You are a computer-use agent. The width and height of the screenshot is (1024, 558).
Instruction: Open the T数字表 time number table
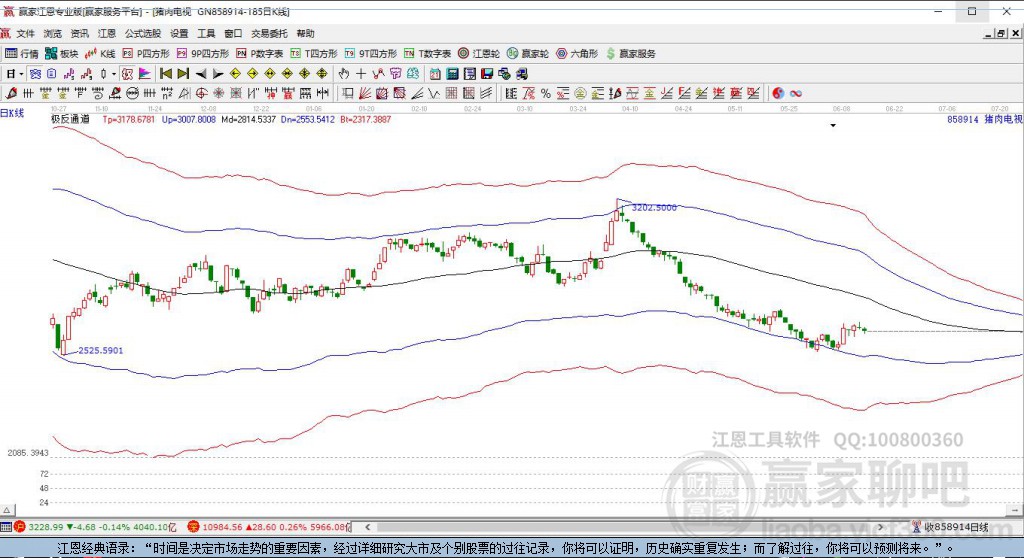point(427,54)
